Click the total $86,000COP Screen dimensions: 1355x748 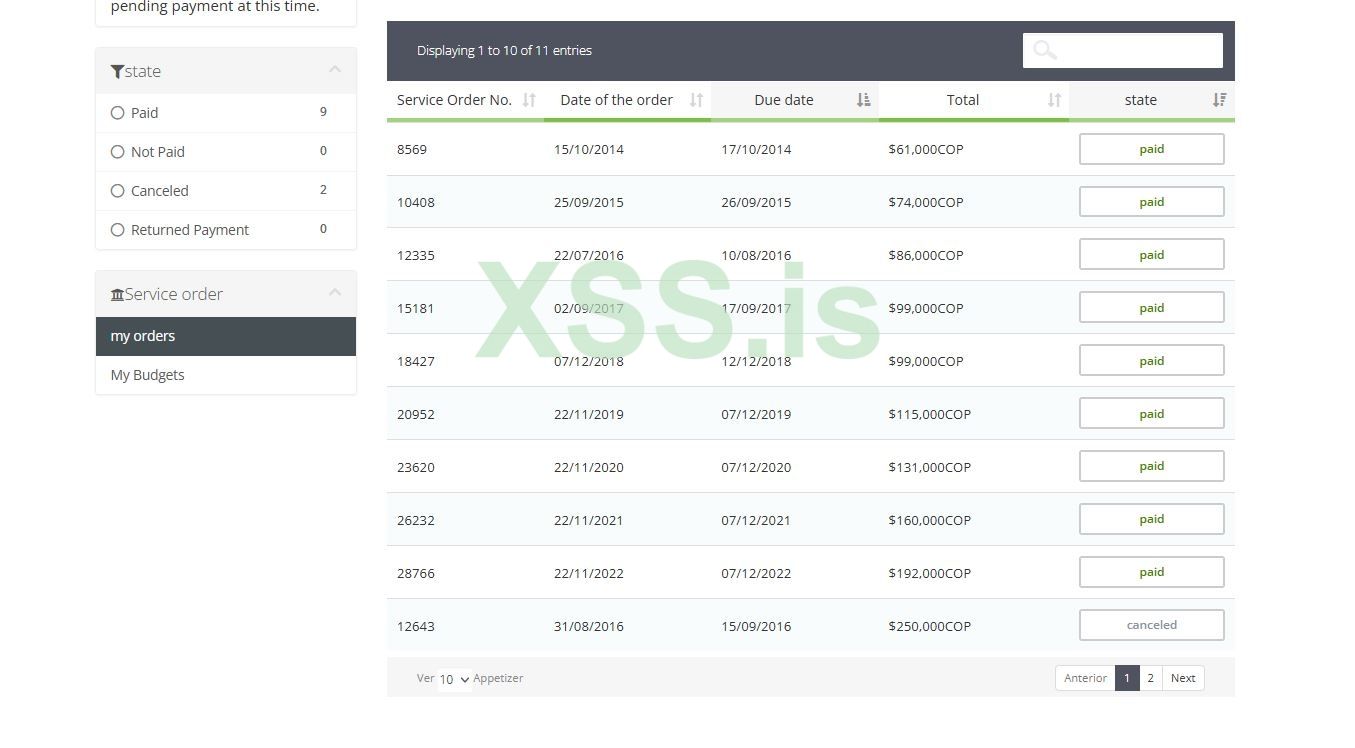tap(926, 256)
